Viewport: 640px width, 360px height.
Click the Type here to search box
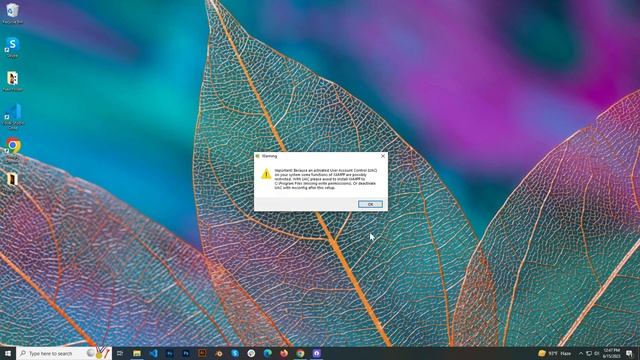(x=64, y=353)
